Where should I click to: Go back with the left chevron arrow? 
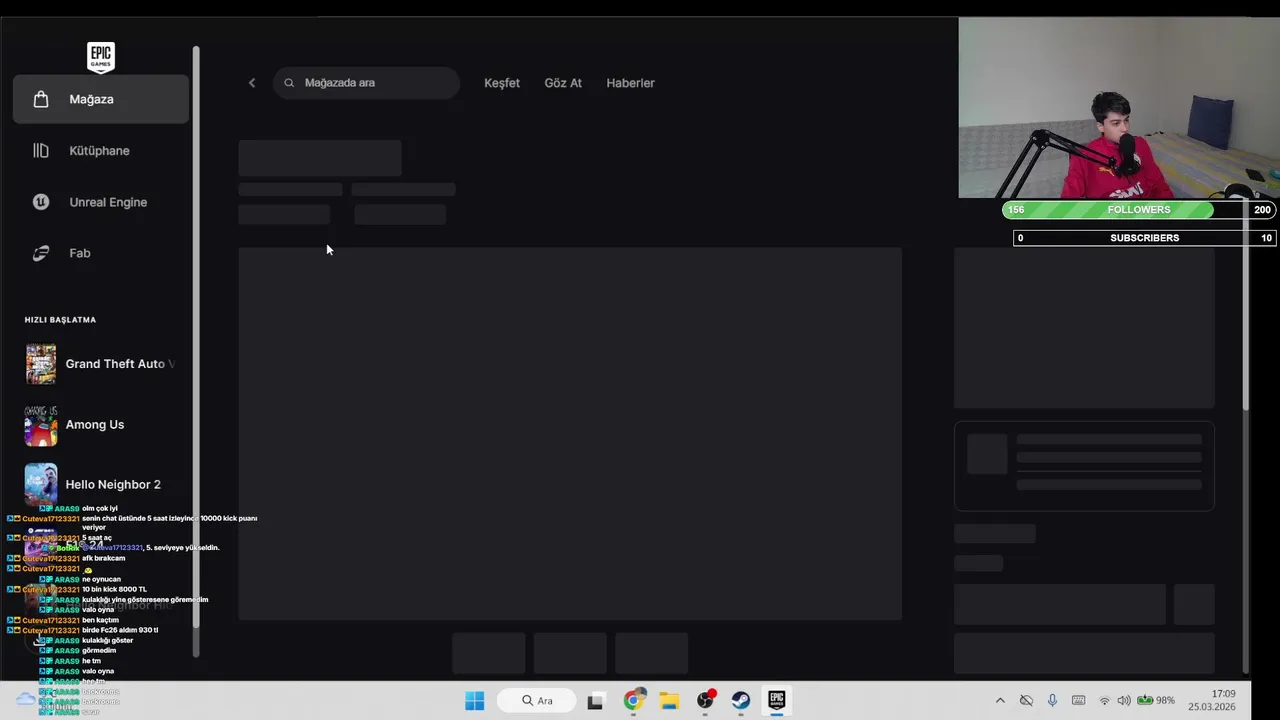[x=252, y=83]
